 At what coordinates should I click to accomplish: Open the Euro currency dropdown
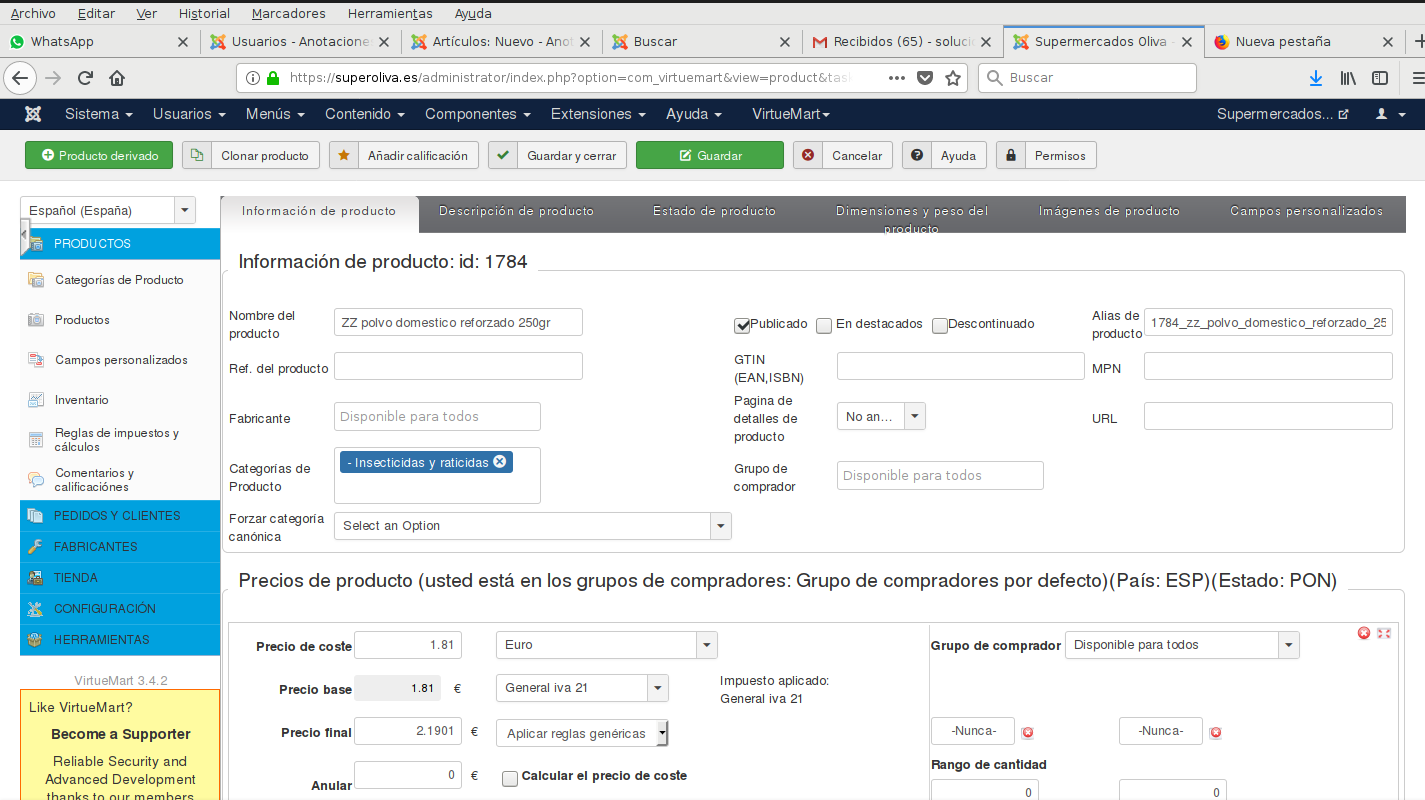(x=606, y=645)
